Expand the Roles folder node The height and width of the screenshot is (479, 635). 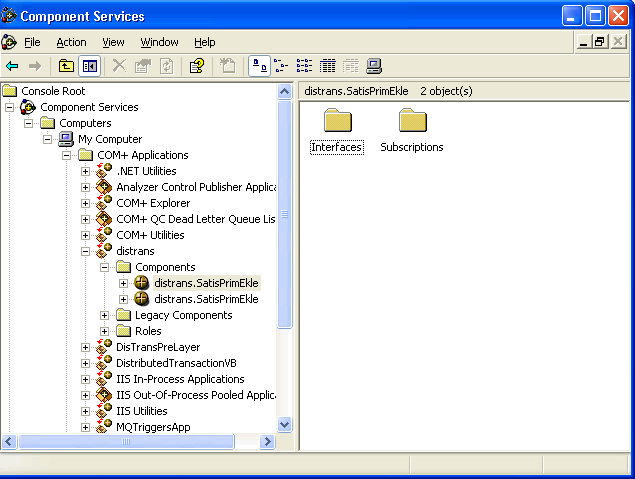105,331
